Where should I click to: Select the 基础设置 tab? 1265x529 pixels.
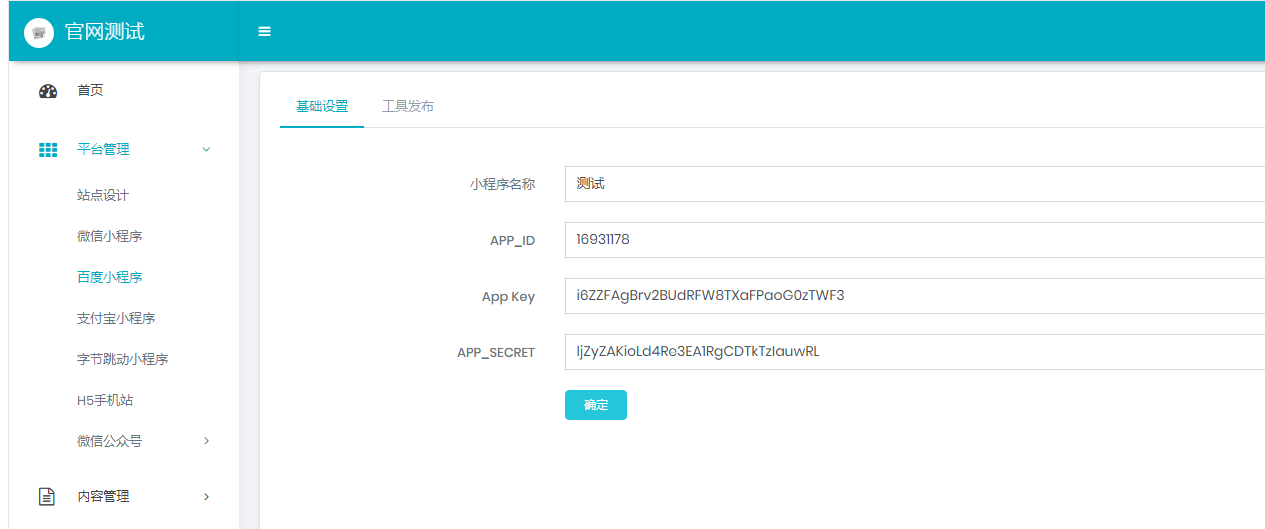pos(322,106)
